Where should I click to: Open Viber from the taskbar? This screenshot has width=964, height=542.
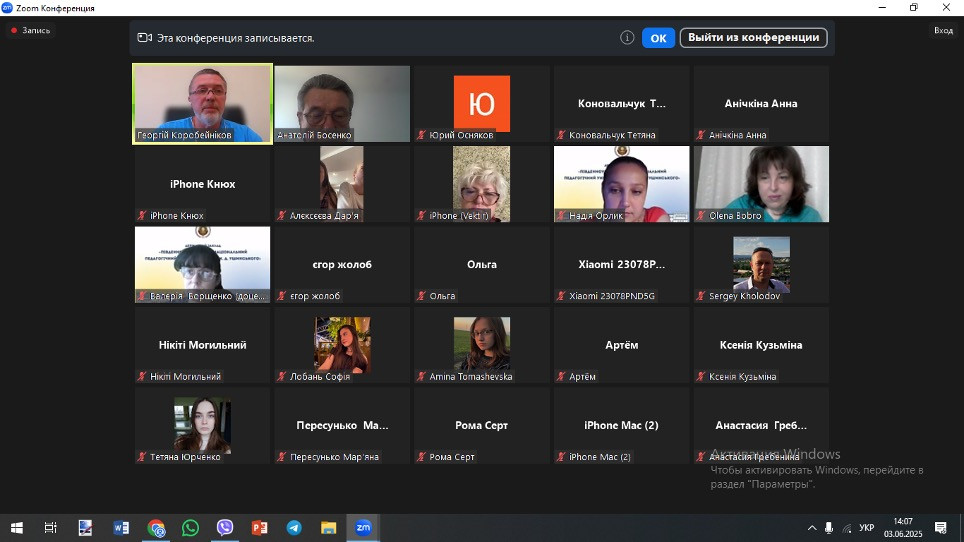225,527
